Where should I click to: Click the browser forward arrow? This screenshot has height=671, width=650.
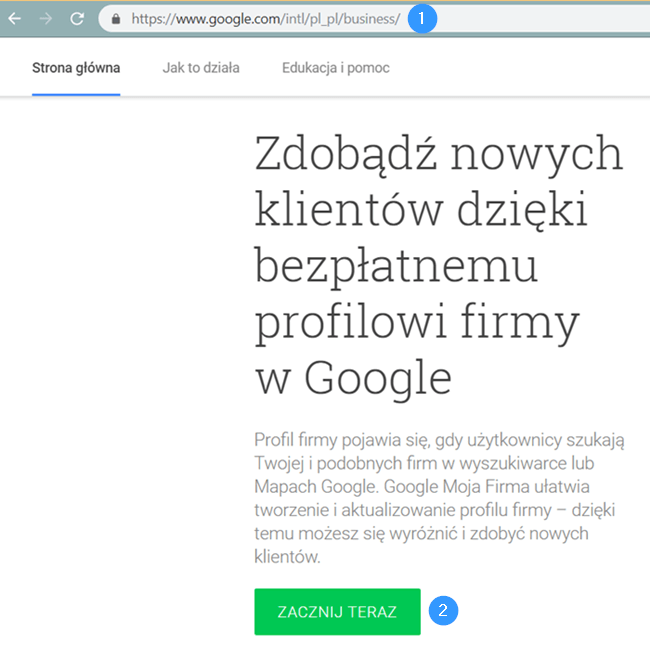(46, 19)
